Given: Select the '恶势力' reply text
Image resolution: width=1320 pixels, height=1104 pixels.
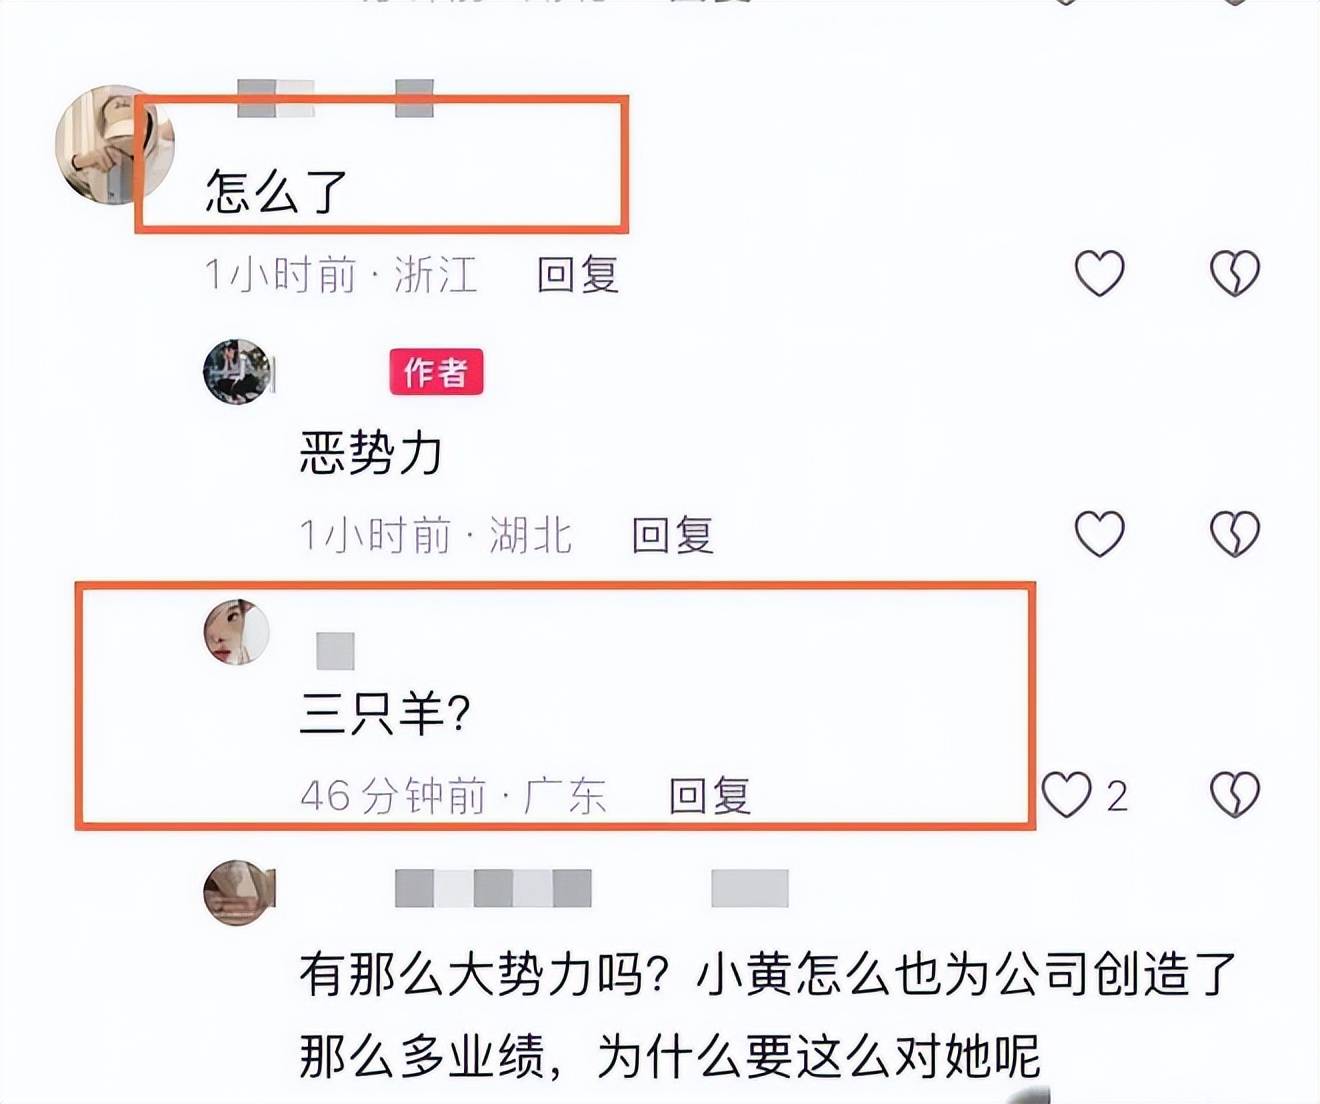Looking at the screenshot, I should point(371,453).
